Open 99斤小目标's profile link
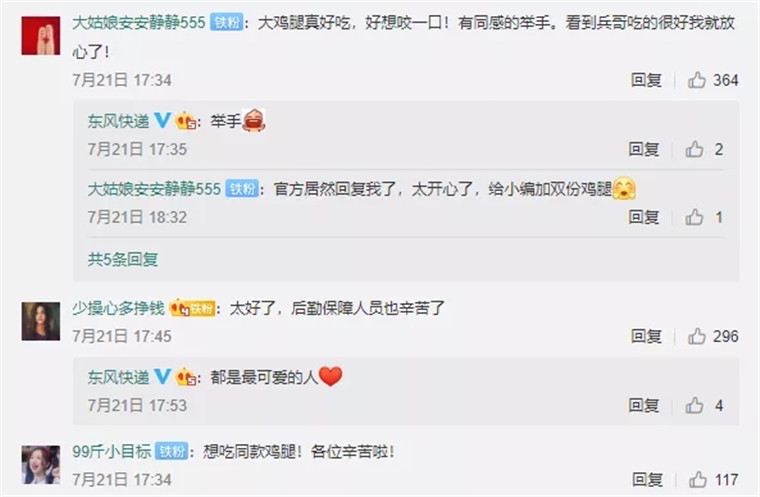Image resolution: width=760 pixels, height=497 pixels. point(111,451)
